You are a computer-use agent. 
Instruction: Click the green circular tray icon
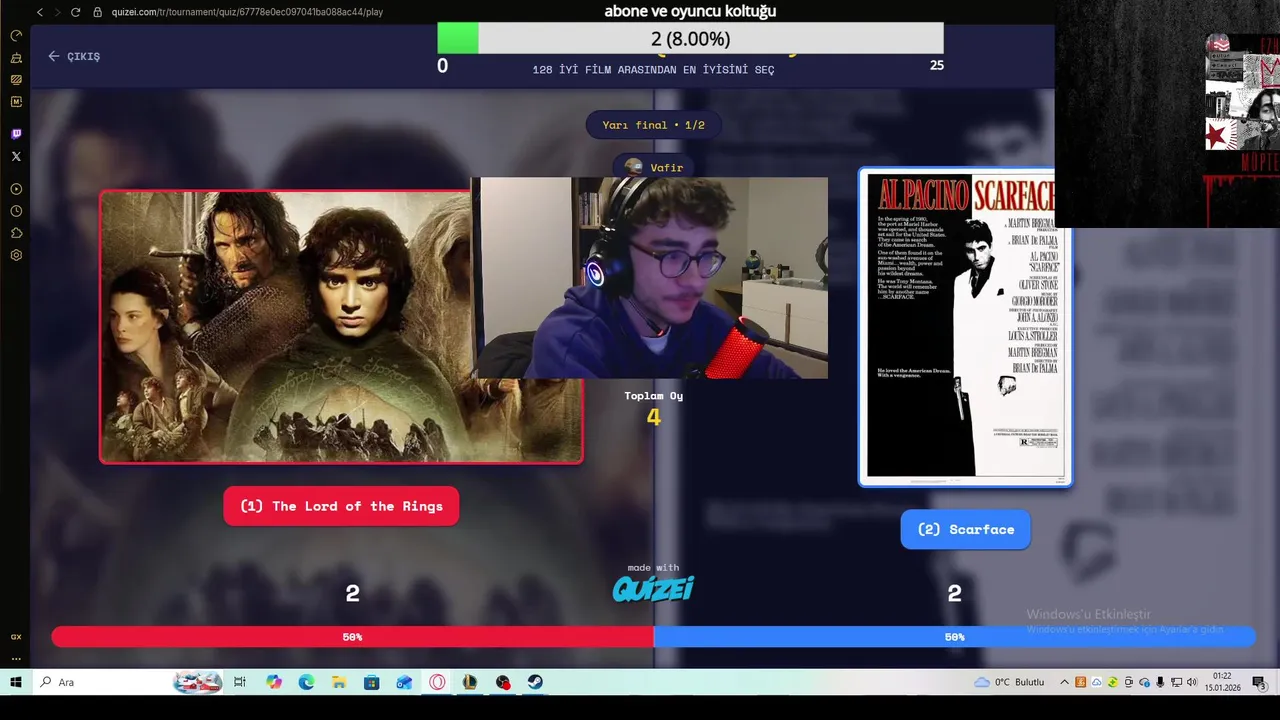point(1113,682)
